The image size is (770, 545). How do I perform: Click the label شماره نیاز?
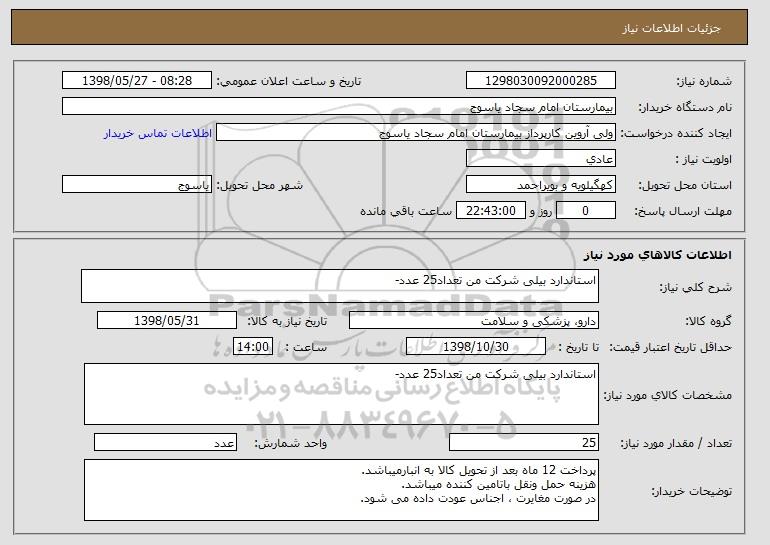point(704,81)
